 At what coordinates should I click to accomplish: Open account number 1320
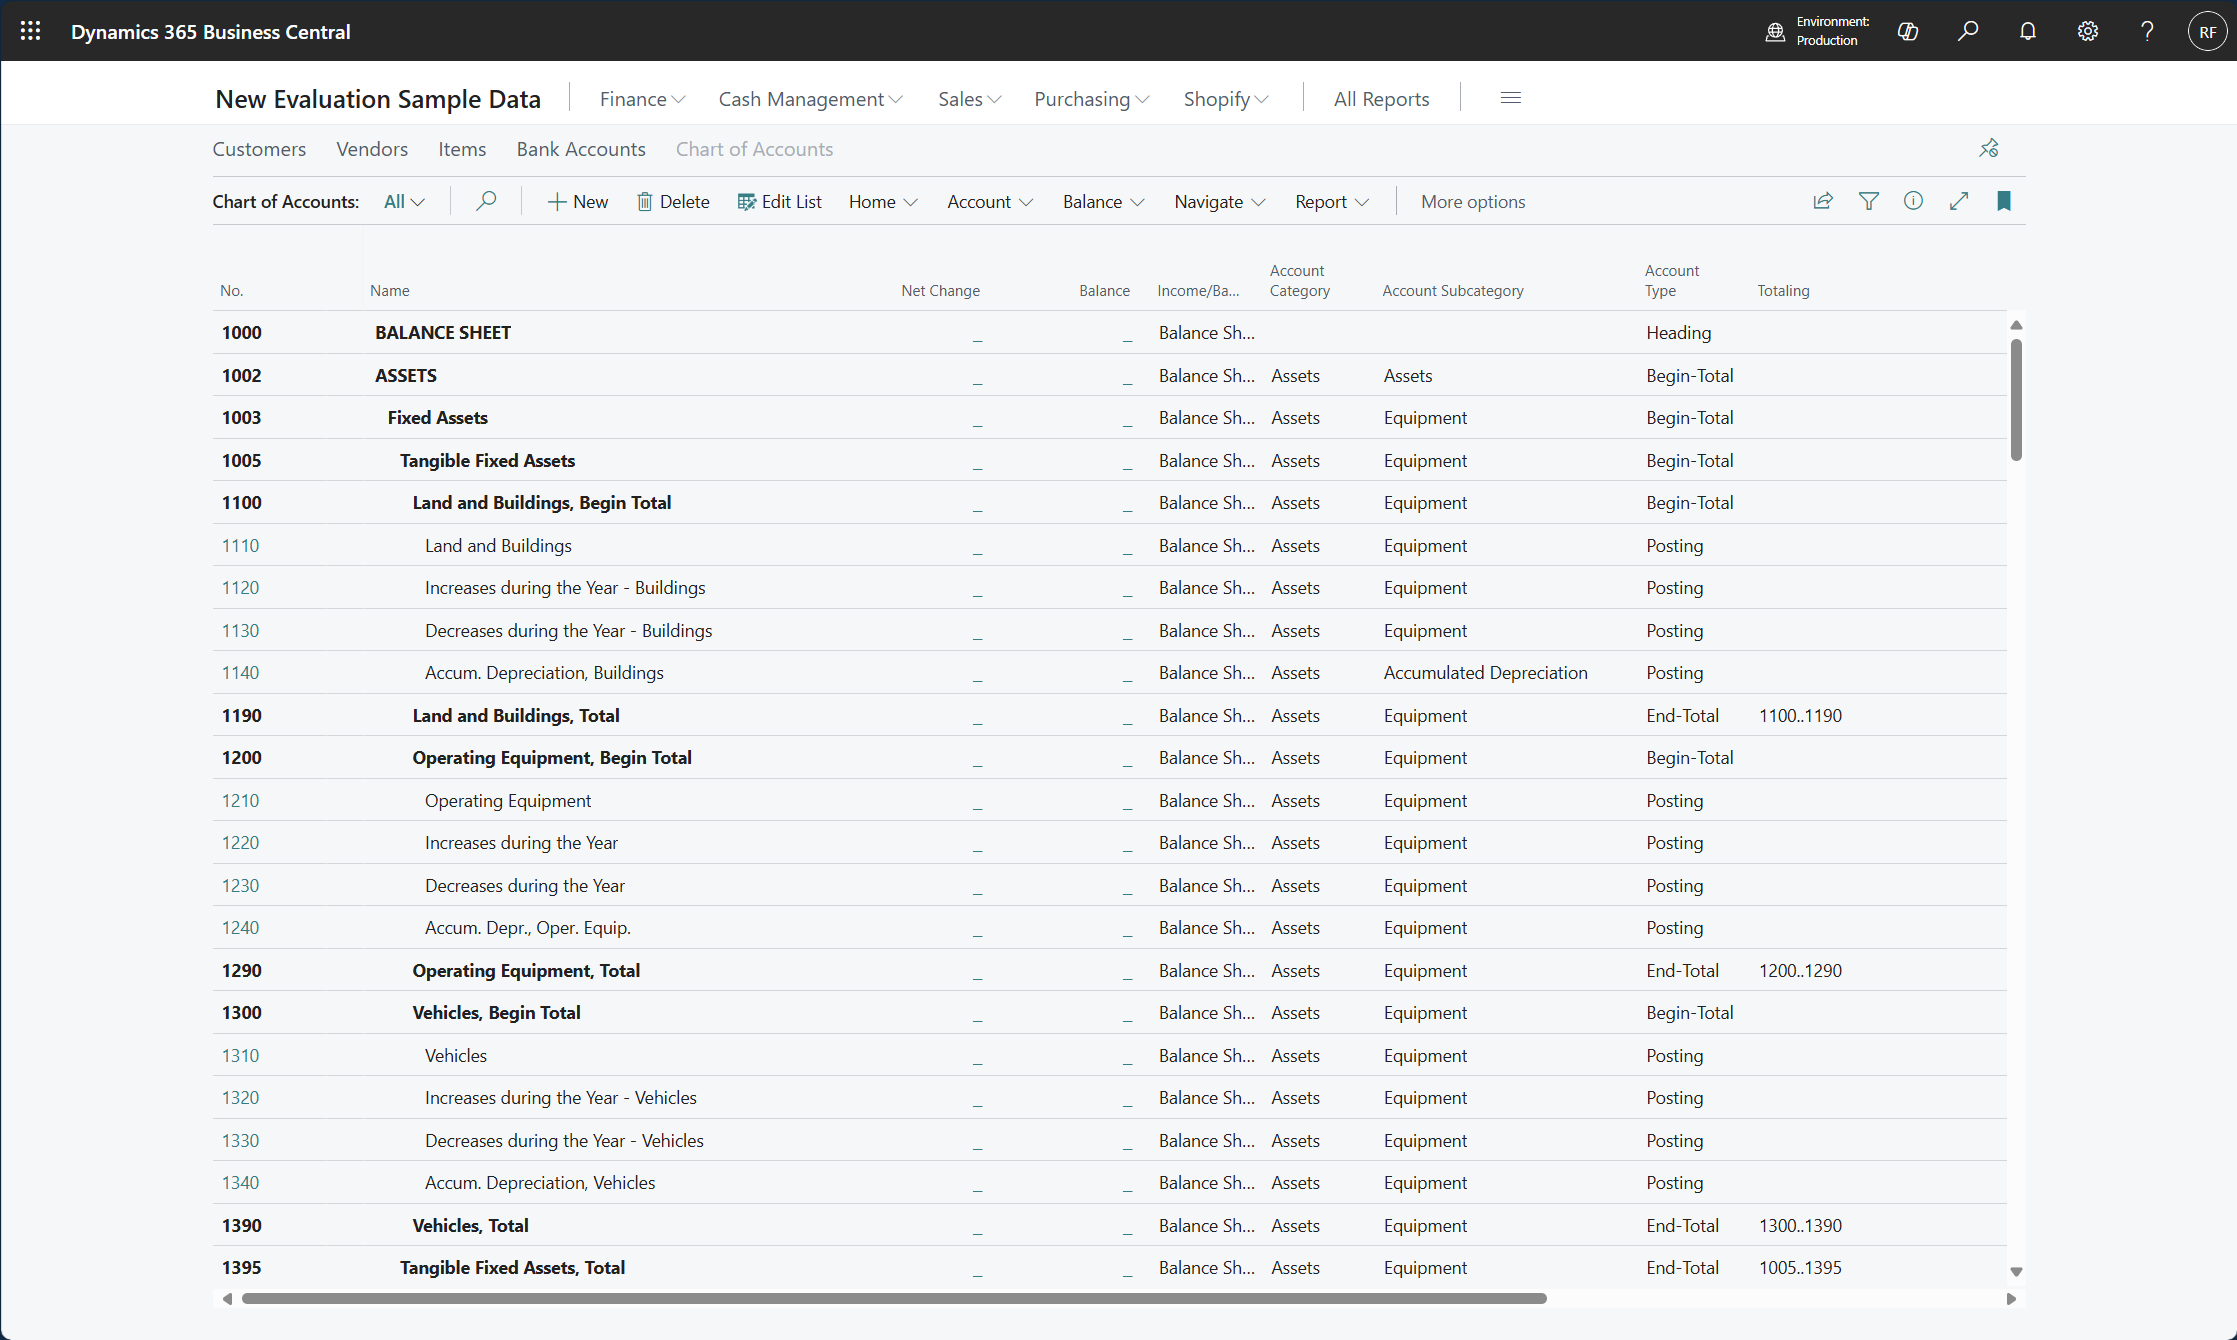pos(240,1098)
